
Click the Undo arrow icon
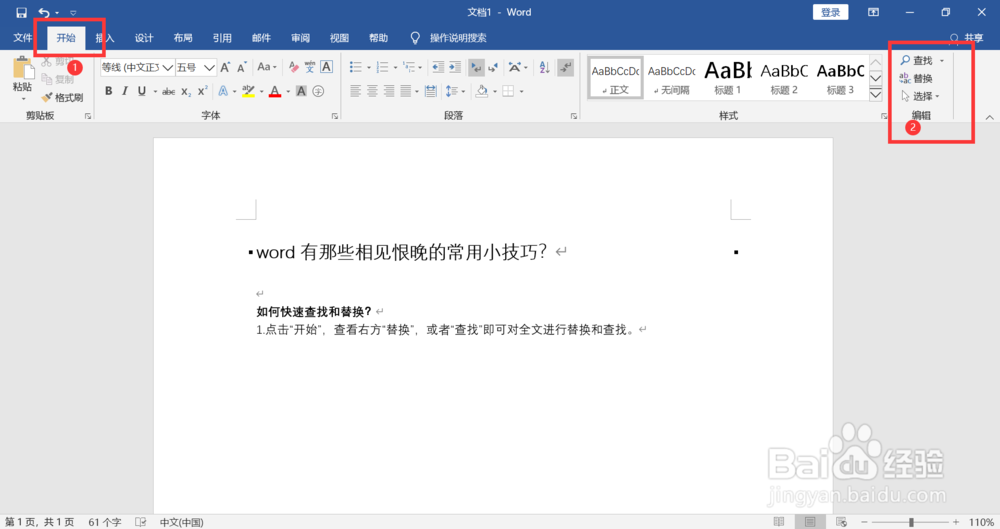click(44, 12)
